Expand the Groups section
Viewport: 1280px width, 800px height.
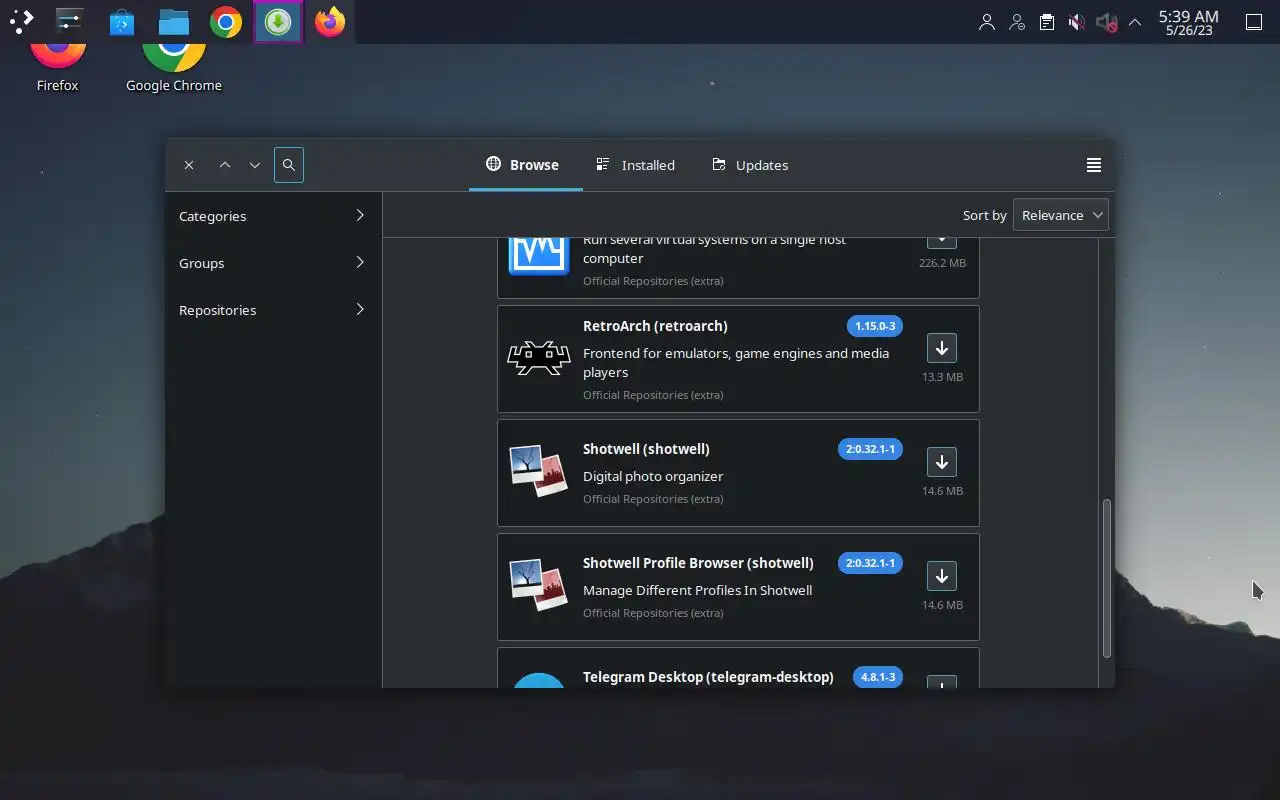click(x=273, y=263)
